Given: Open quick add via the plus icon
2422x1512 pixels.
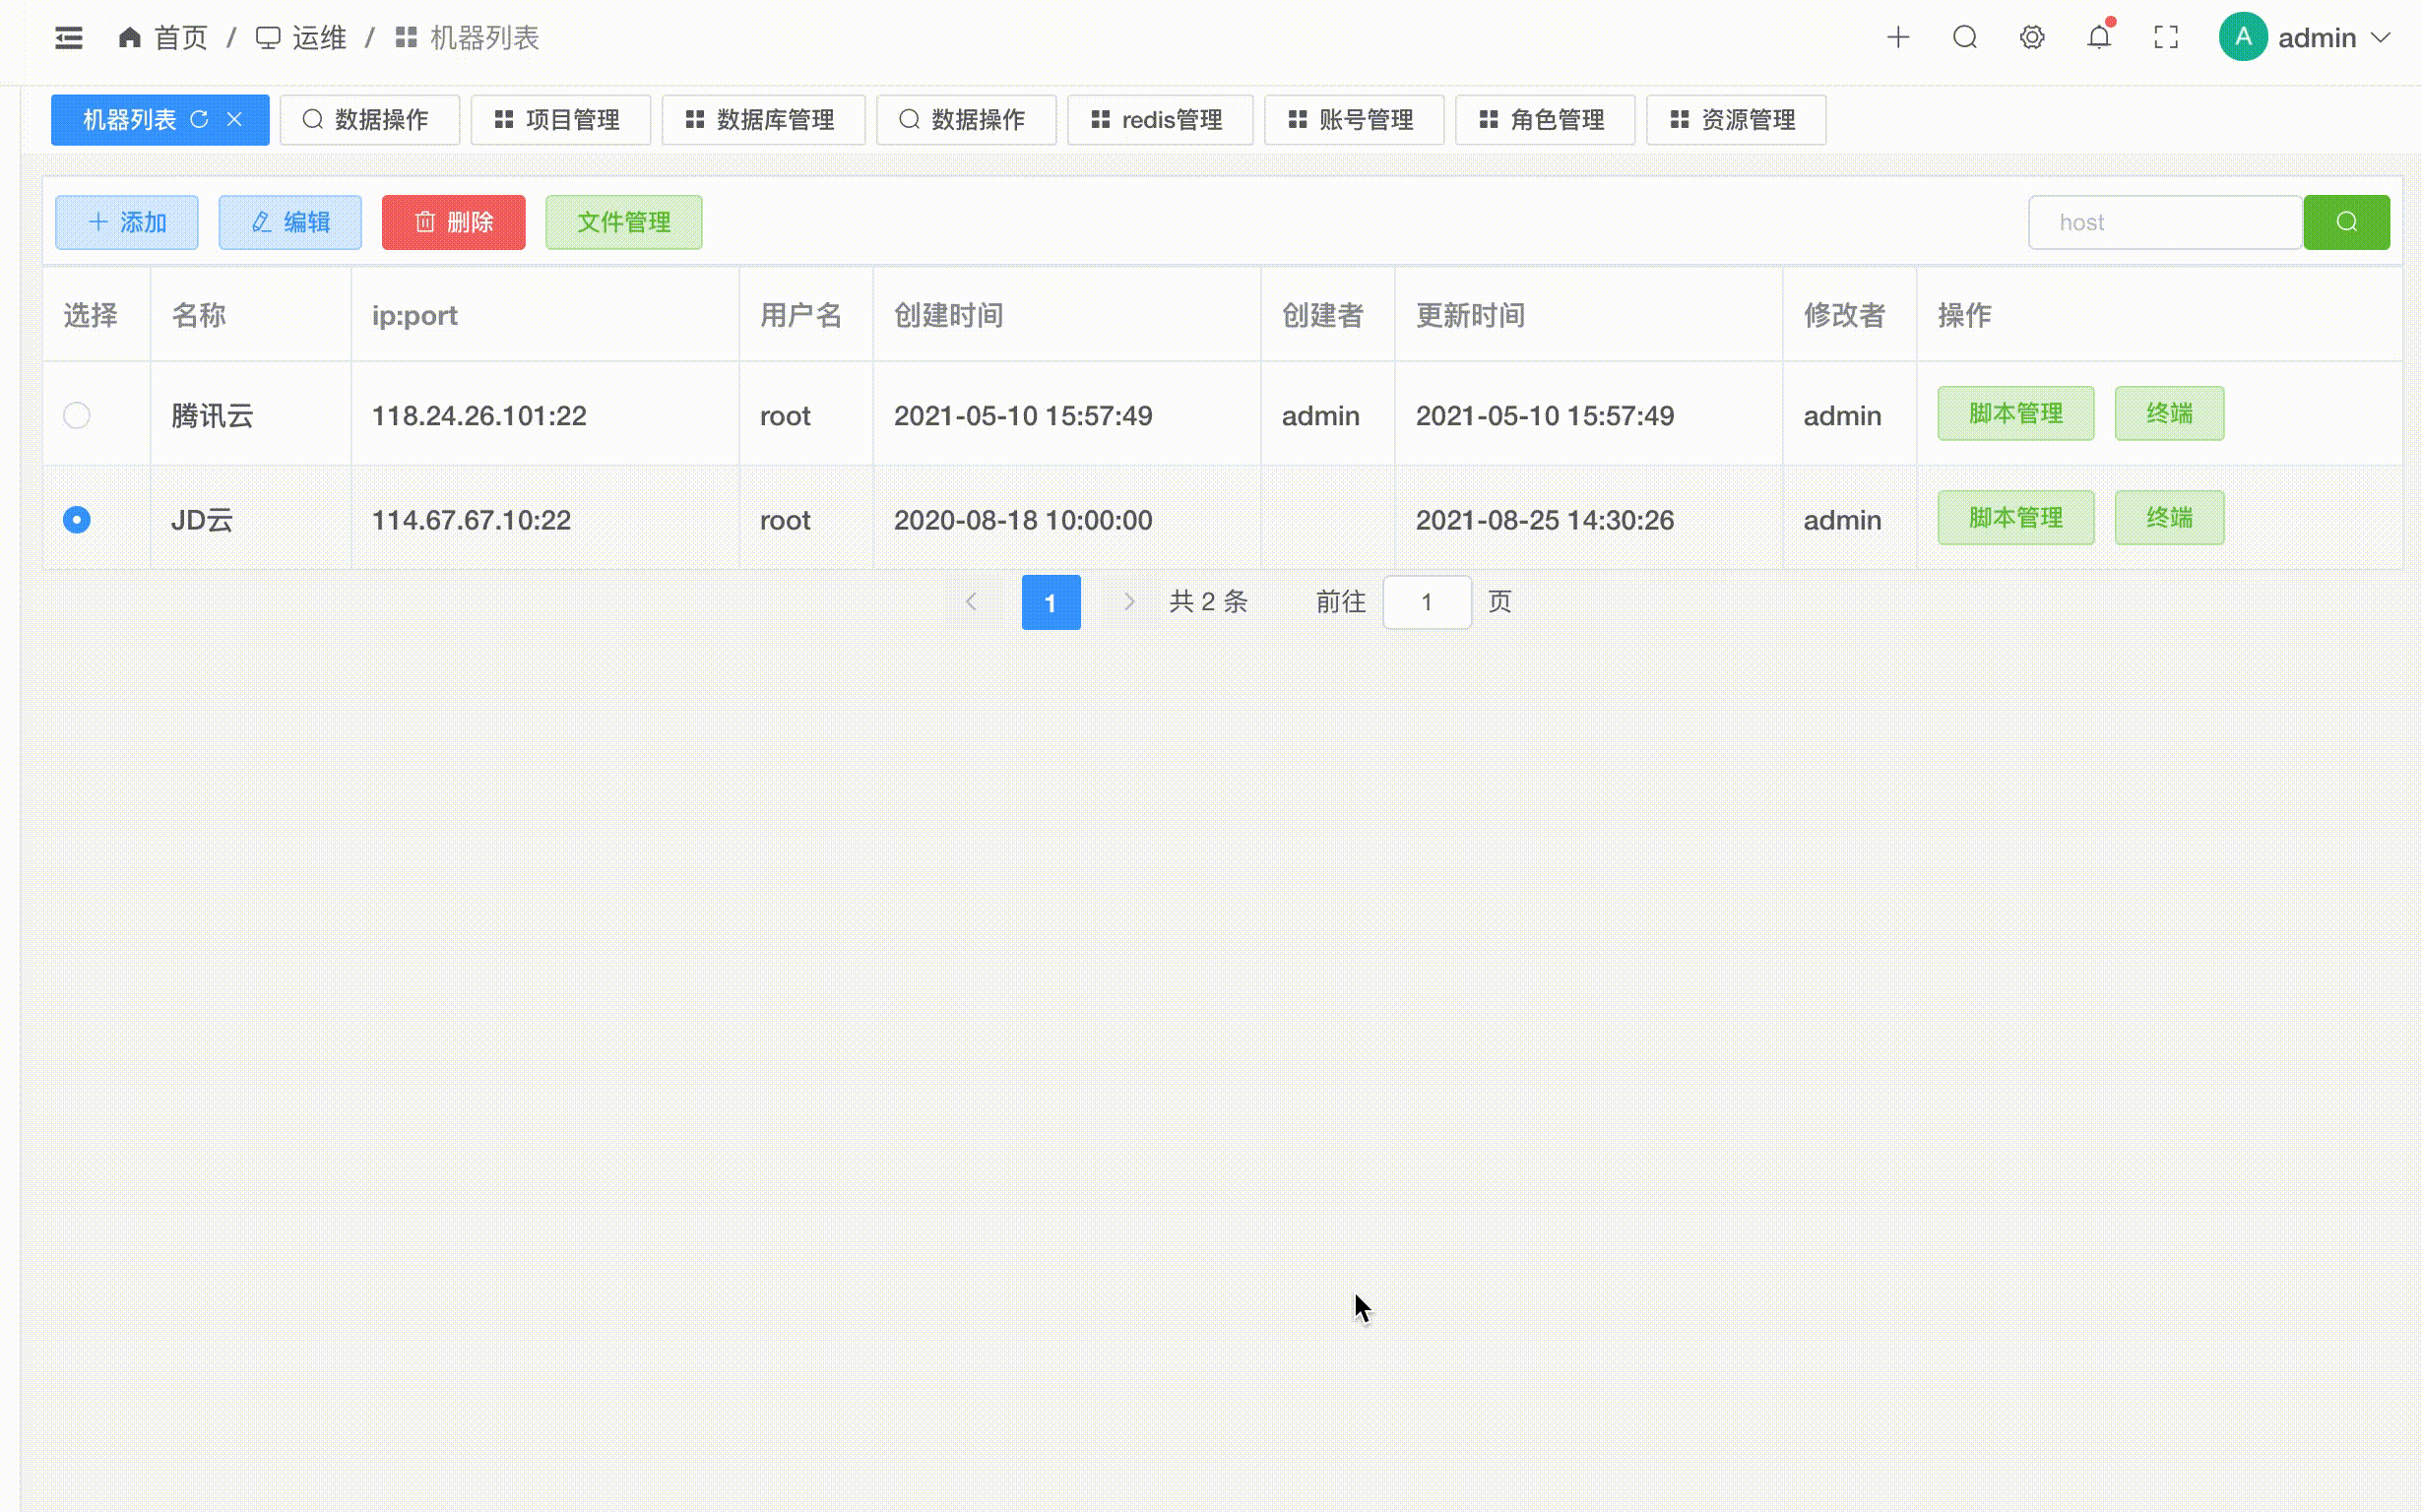Looking at the screenshot, I should point(1899,37).
